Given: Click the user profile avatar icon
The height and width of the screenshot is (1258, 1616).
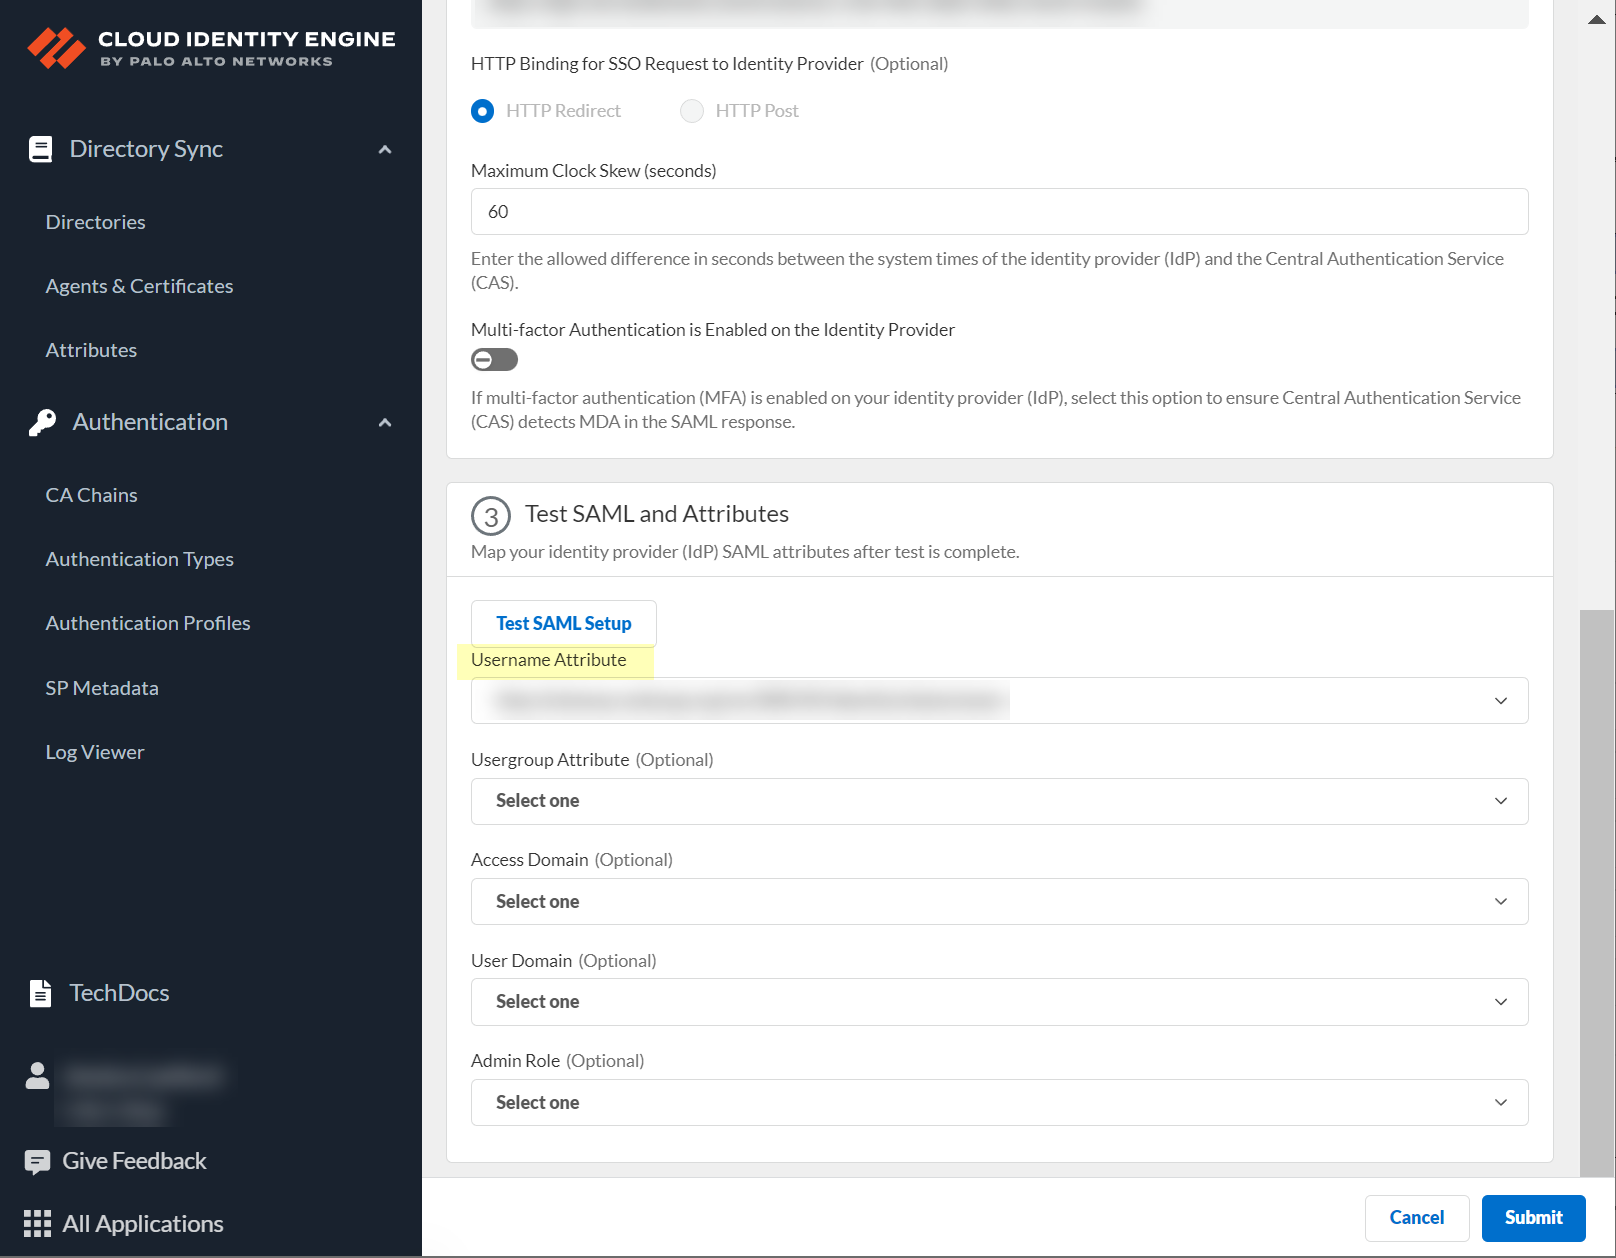Looking at the screenshot, I should click(38, 1076).
